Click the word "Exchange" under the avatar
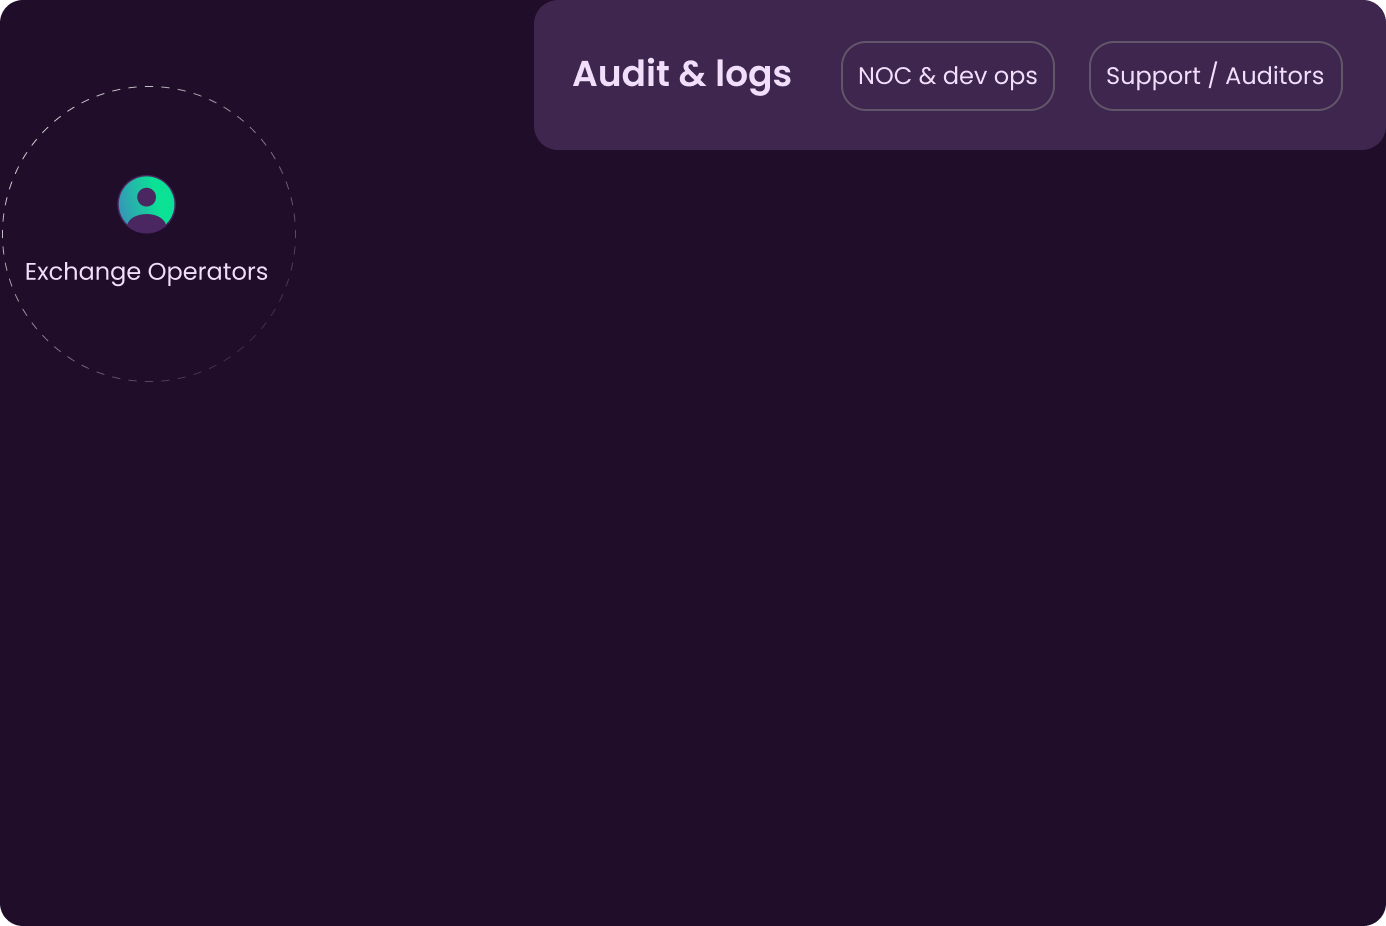 click(x=83, y=272)
